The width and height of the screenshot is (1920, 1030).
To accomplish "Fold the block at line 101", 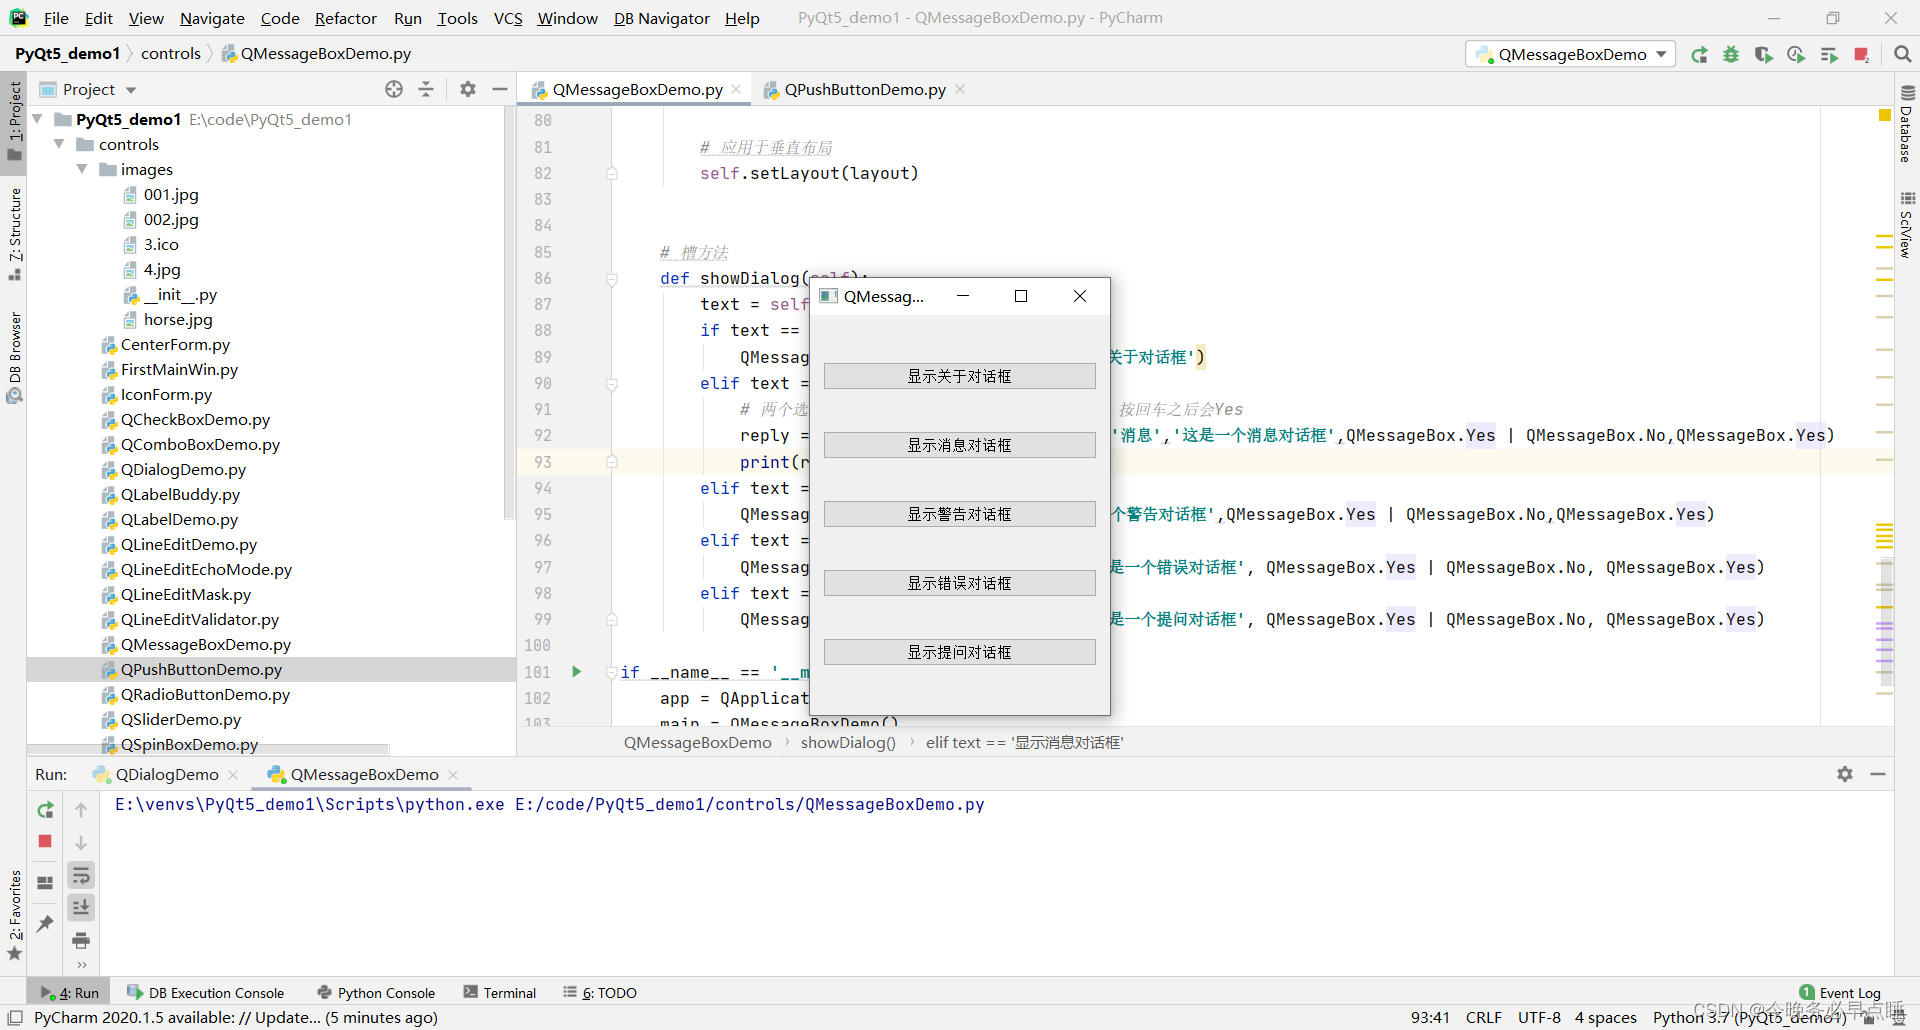I will pyautogui.click(x=612, y=672).
